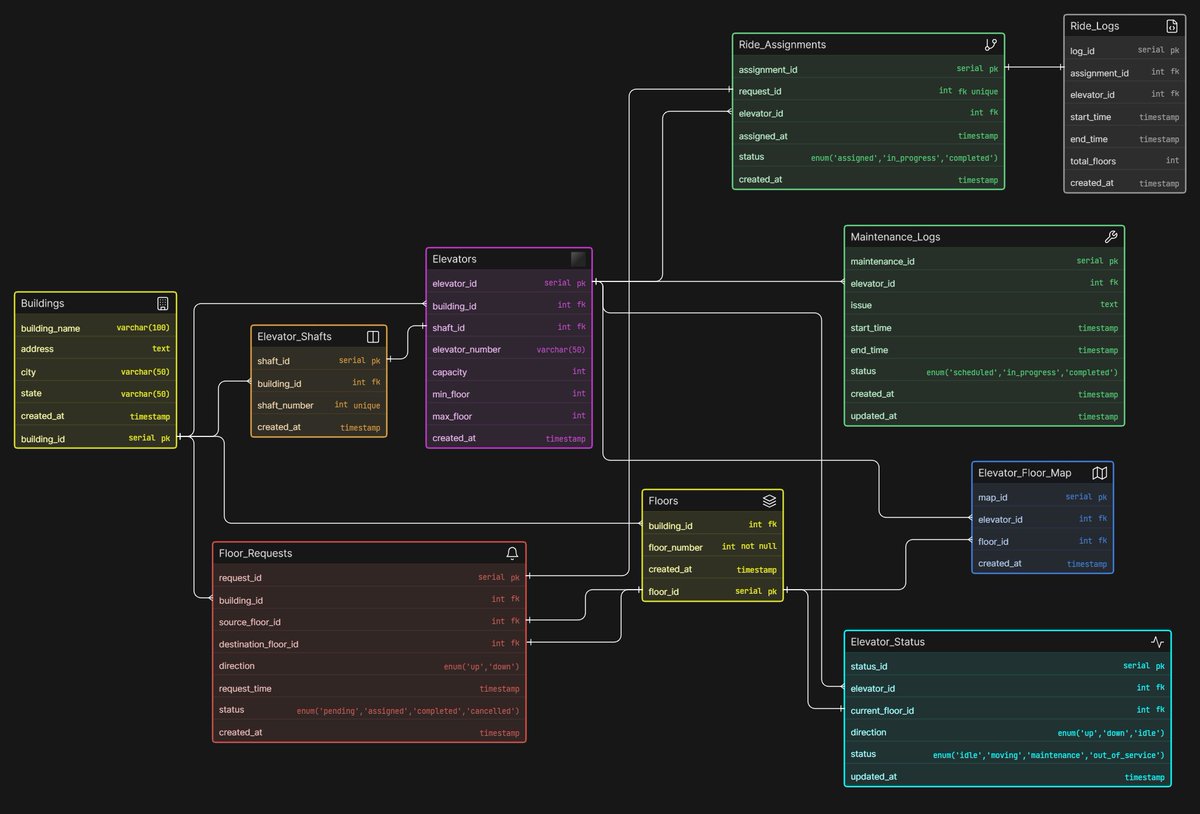Select the Maintenance_Logs table header
The height and width of the screenshot is (814, 1200).
pyautogui.click(x=984, y=237)
